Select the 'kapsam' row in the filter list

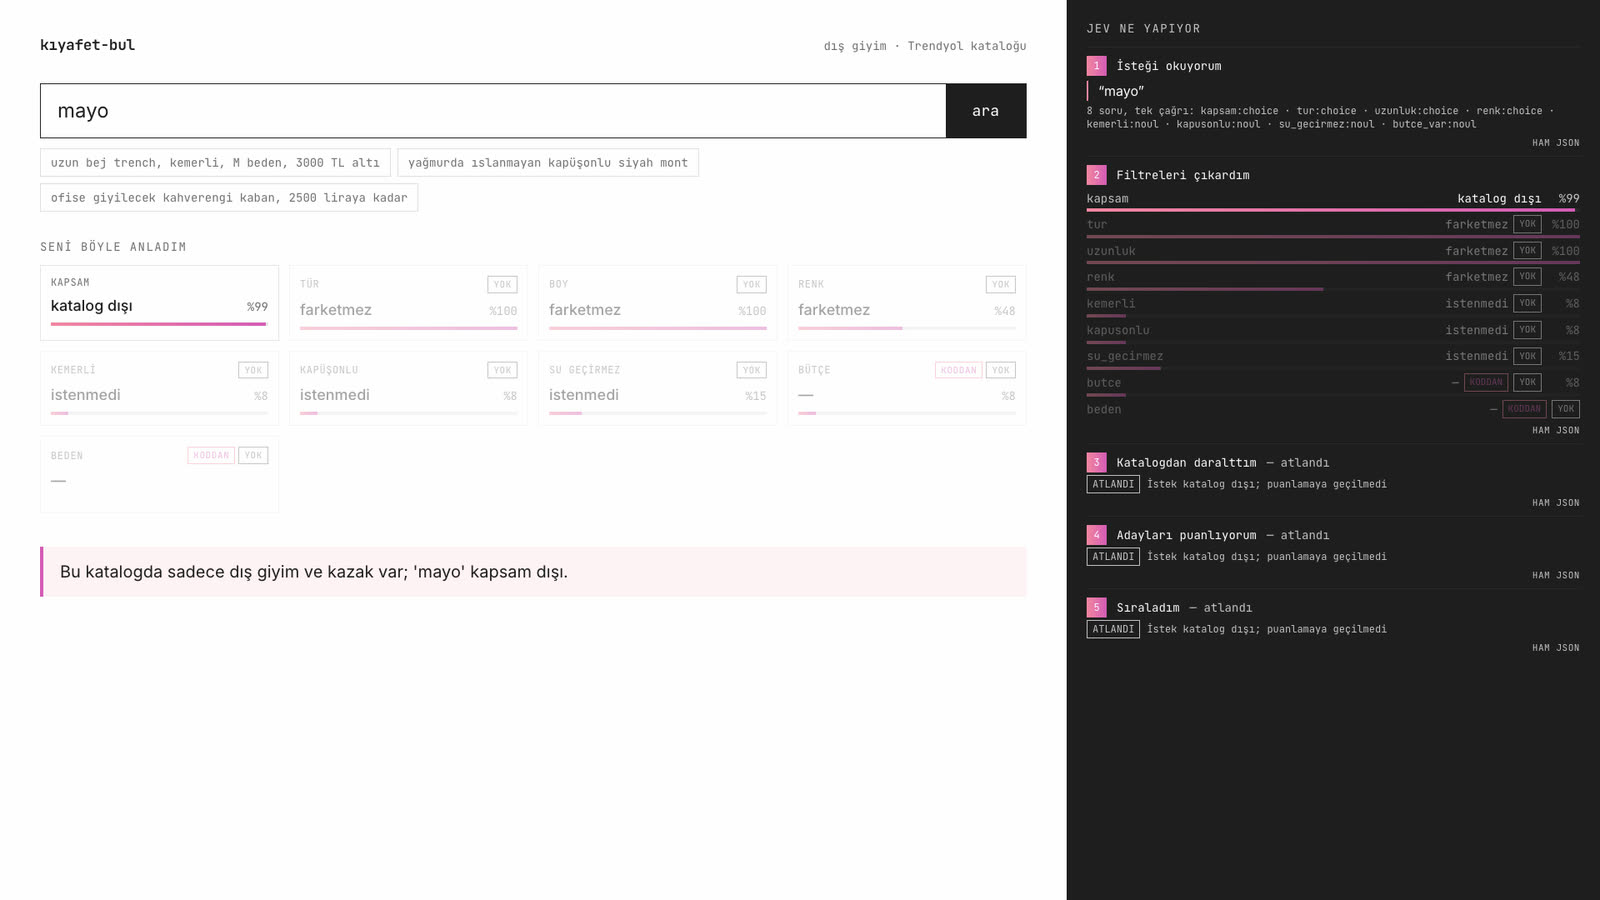pos(1333,200)
